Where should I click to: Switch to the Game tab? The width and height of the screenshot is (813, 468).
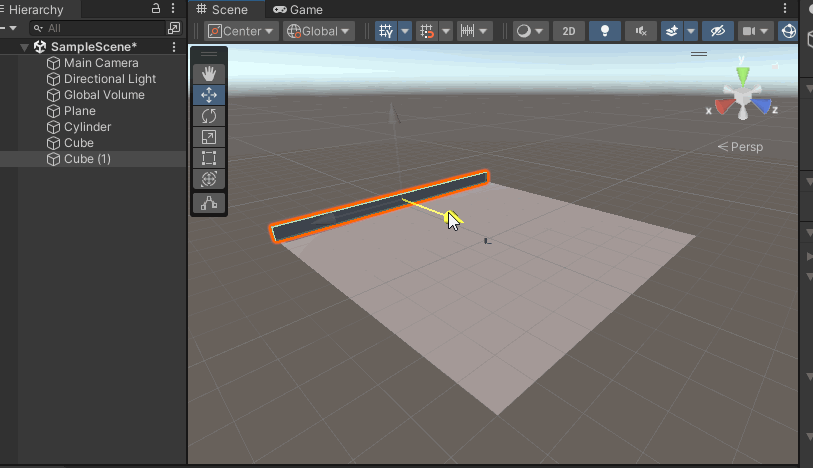298,9
